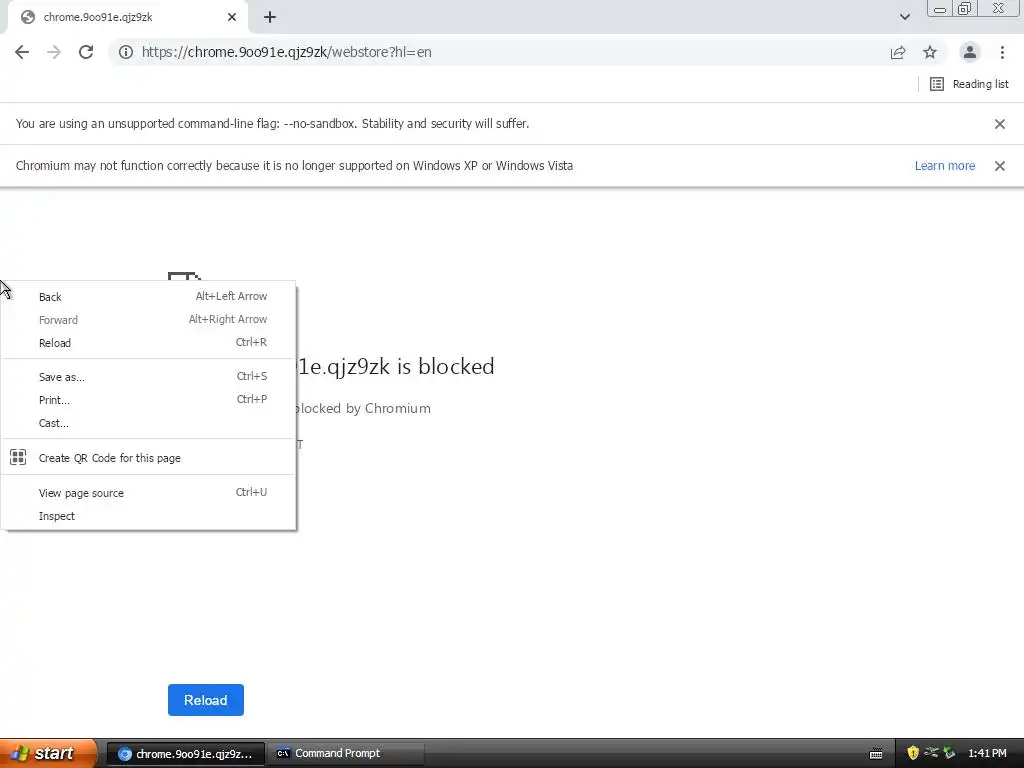Click the taskbar clock 1:41 PM
The image size is (1024, 768).
[x=987, y=754]
